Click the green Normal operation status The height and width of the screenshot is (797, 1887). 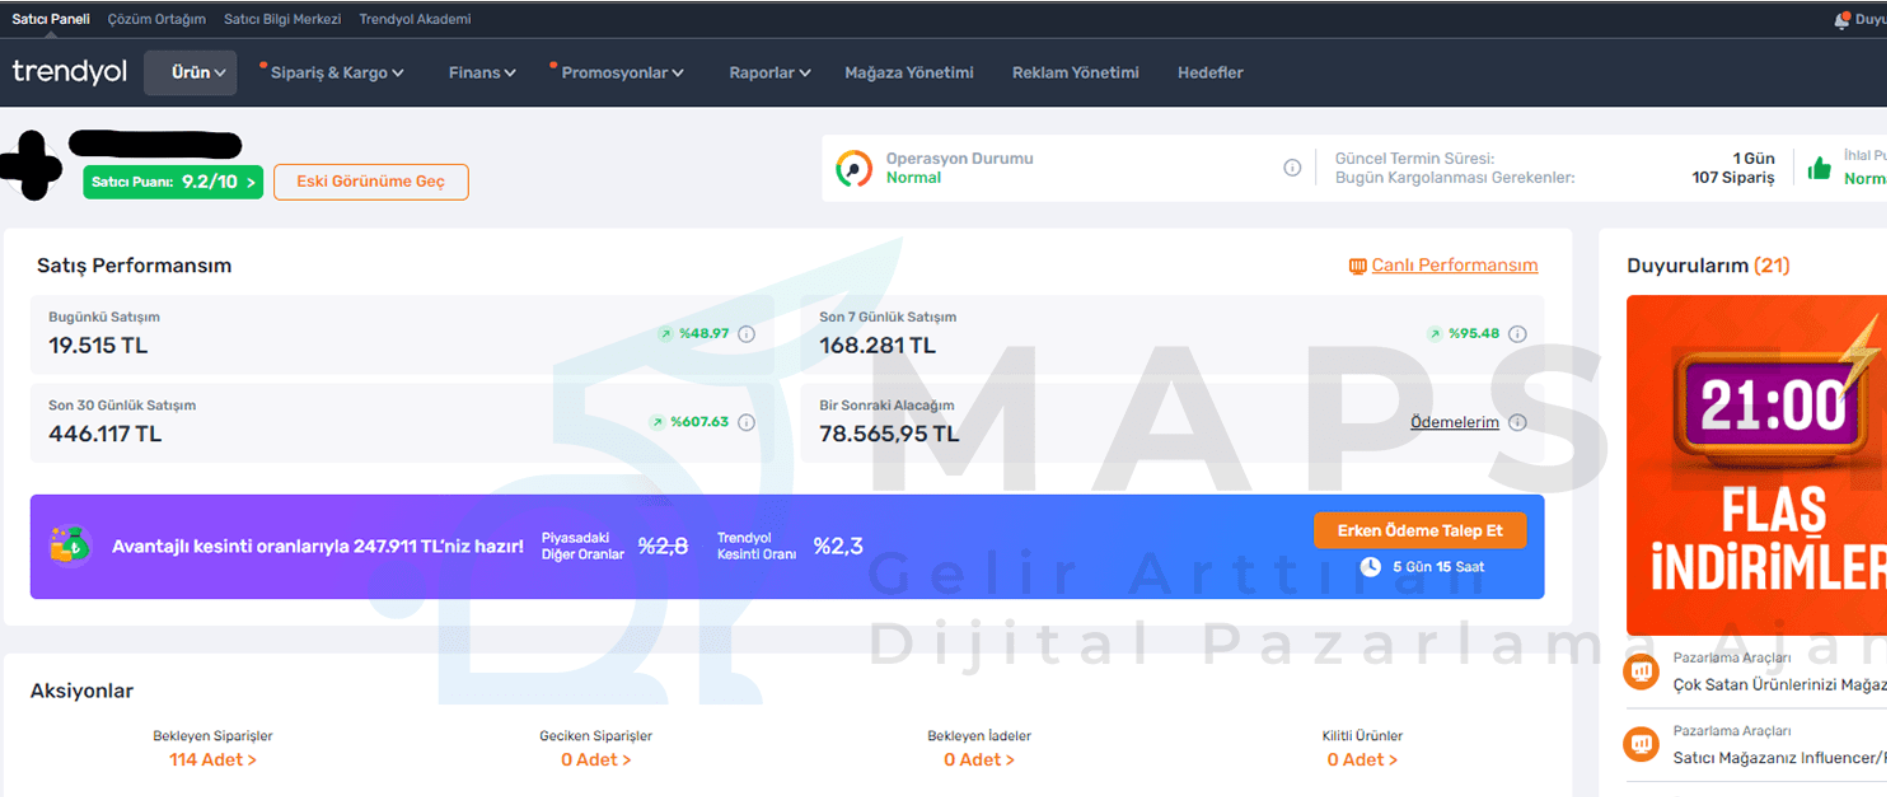913,178
